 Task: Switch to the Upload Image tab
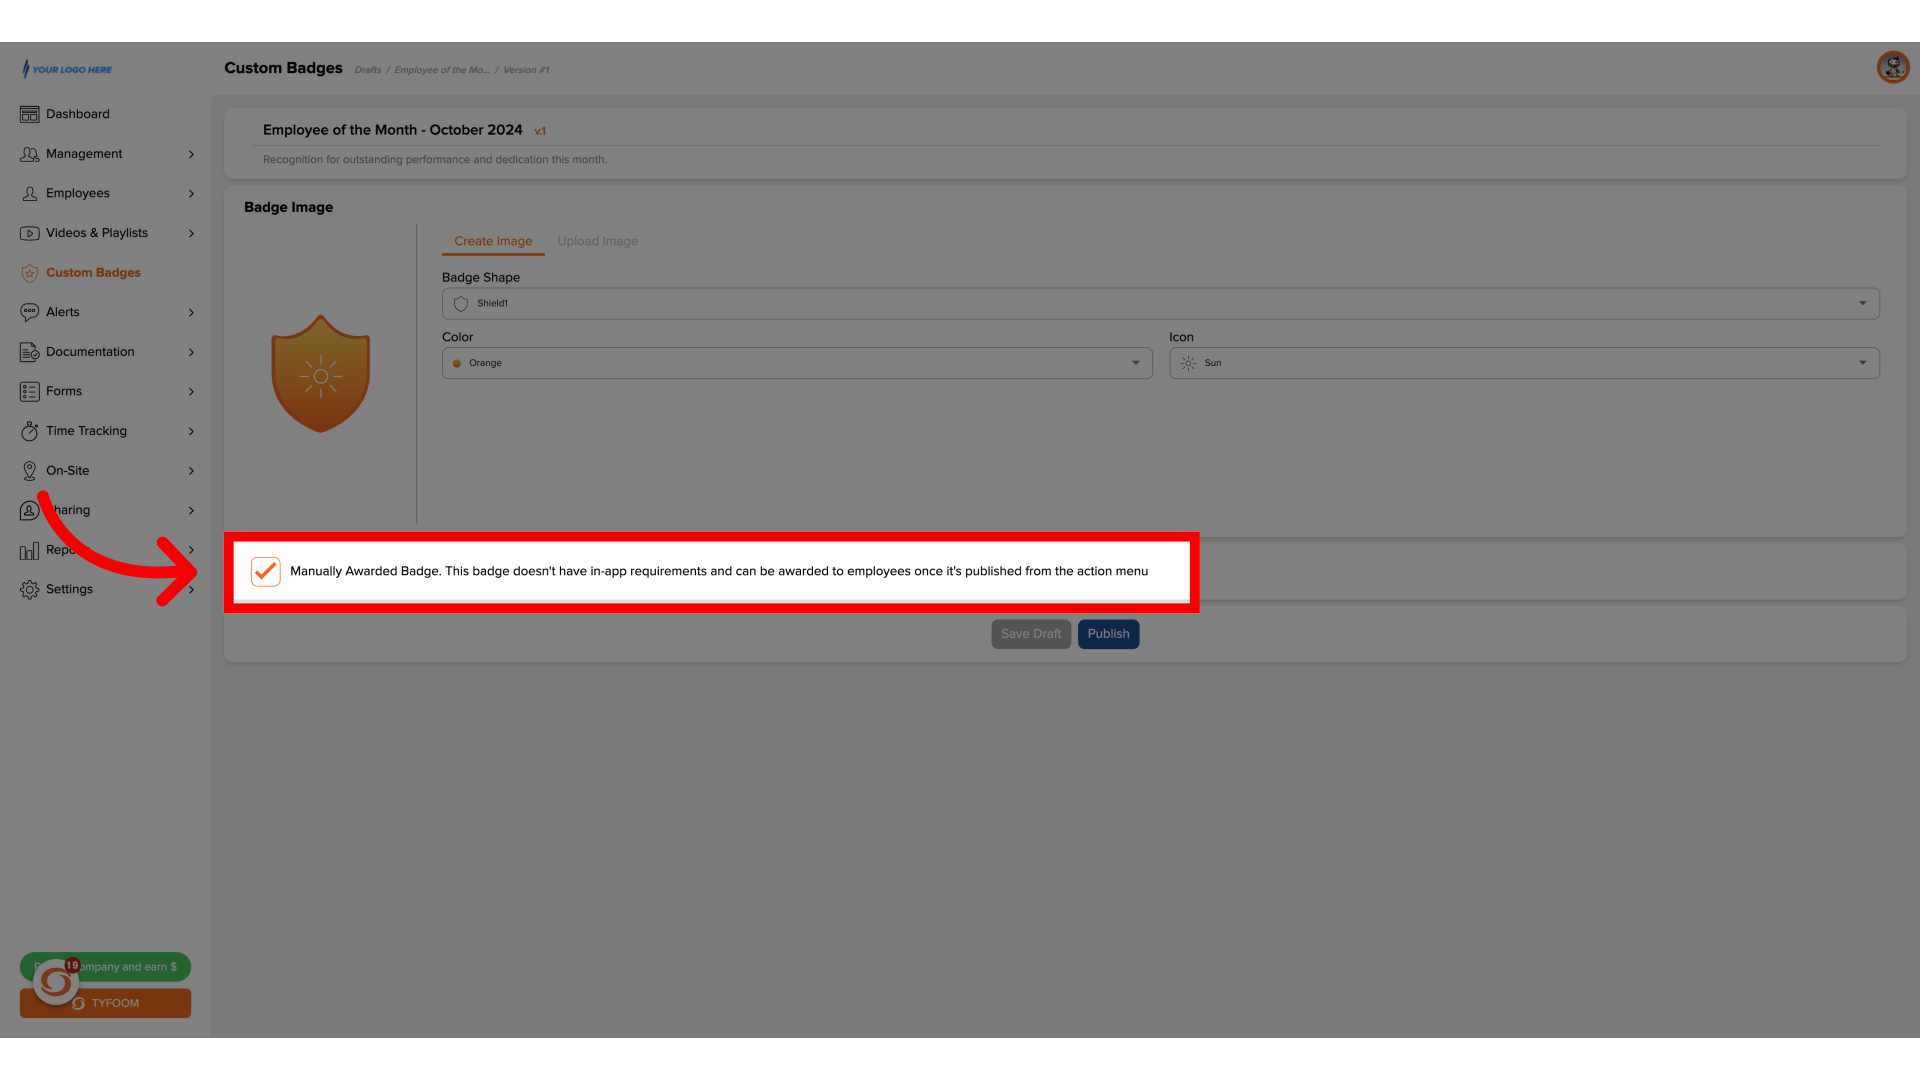point(597,241)
